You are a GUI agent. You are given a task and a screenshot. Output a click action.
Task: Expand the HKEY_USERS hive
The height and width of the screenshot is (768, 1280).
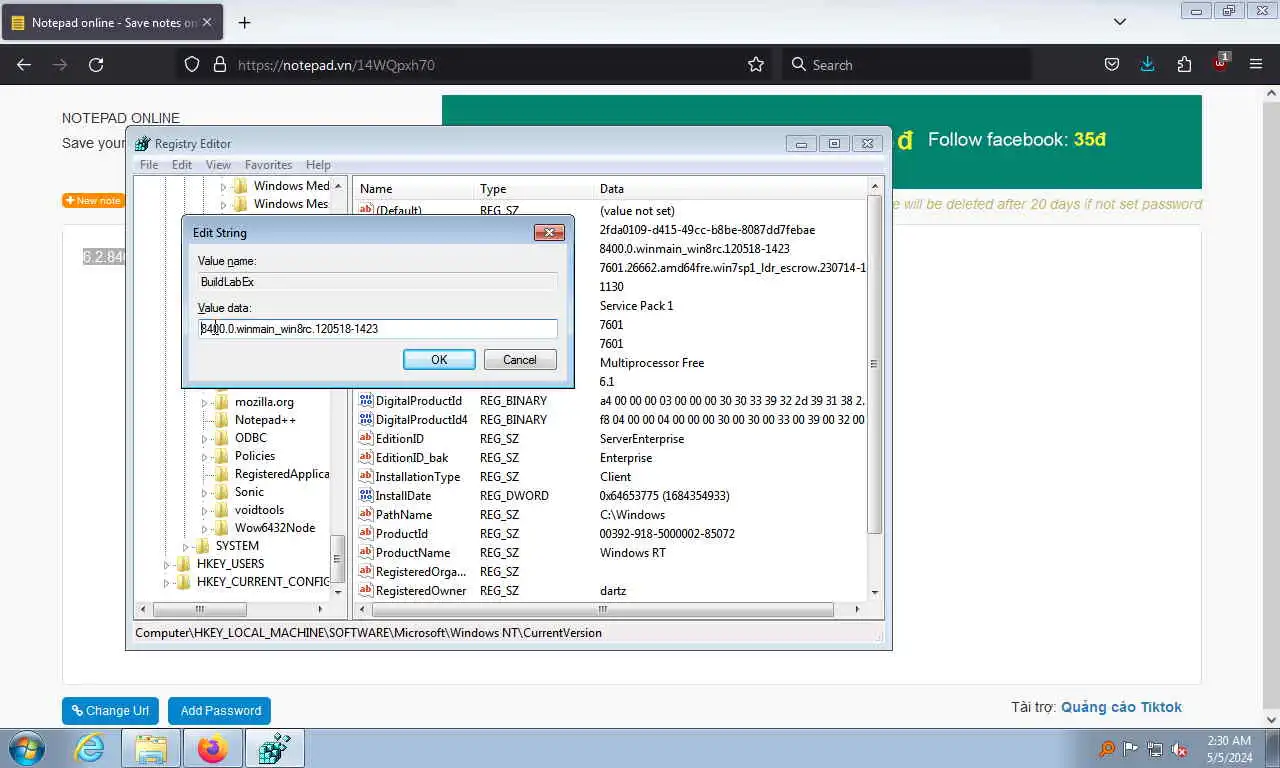tap(167, 564)
